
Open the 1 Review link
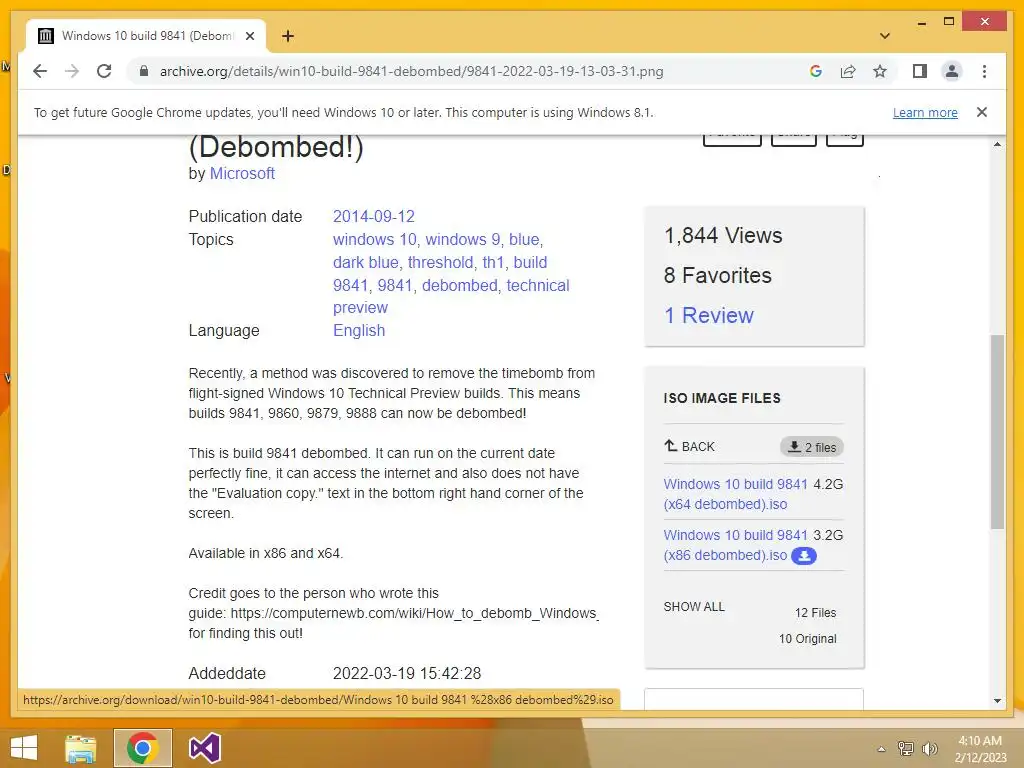pyautogui.click(x=709, y=315)
